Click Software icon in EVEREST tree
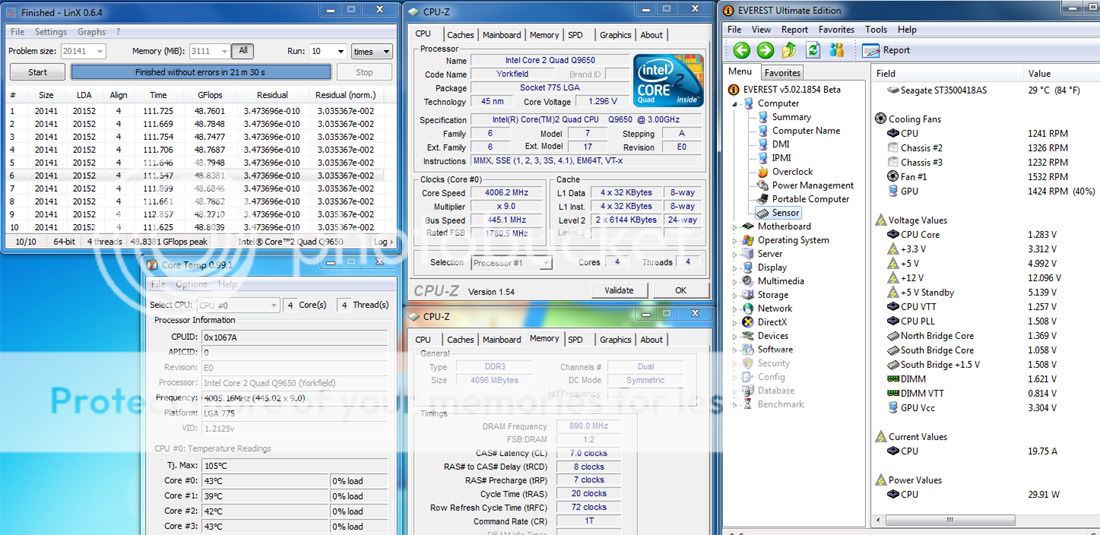 tap(748, 350)
